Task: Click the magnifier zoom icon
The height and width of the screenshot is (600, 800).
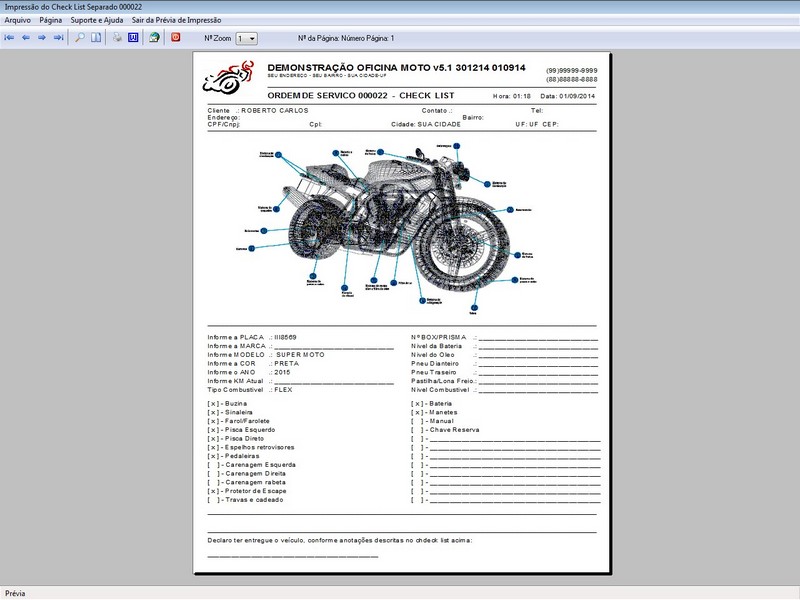Action: pos(80,38)
